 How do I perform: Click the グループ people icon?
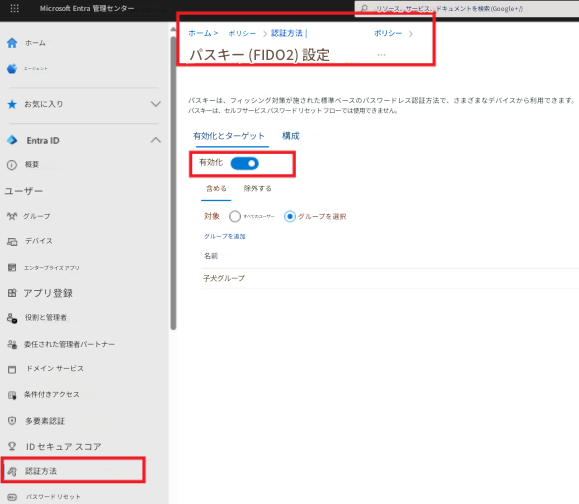point(12,216)
